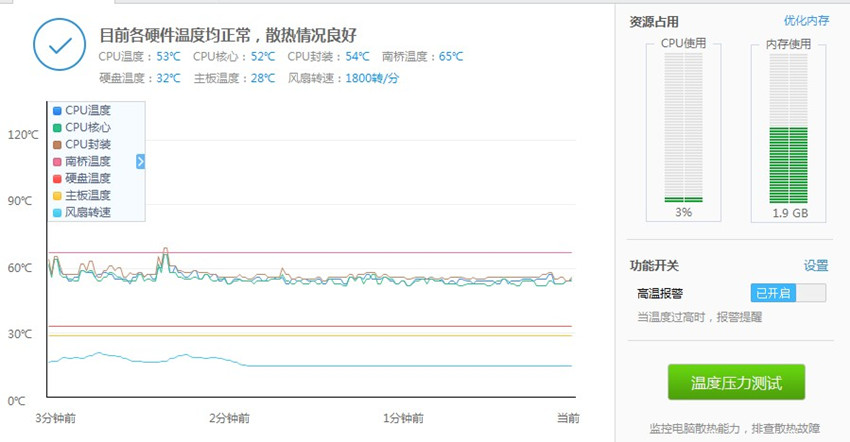Viewport: 850px width, 442px height.
Task: Open the 优化内存 link
Action: 806,21
